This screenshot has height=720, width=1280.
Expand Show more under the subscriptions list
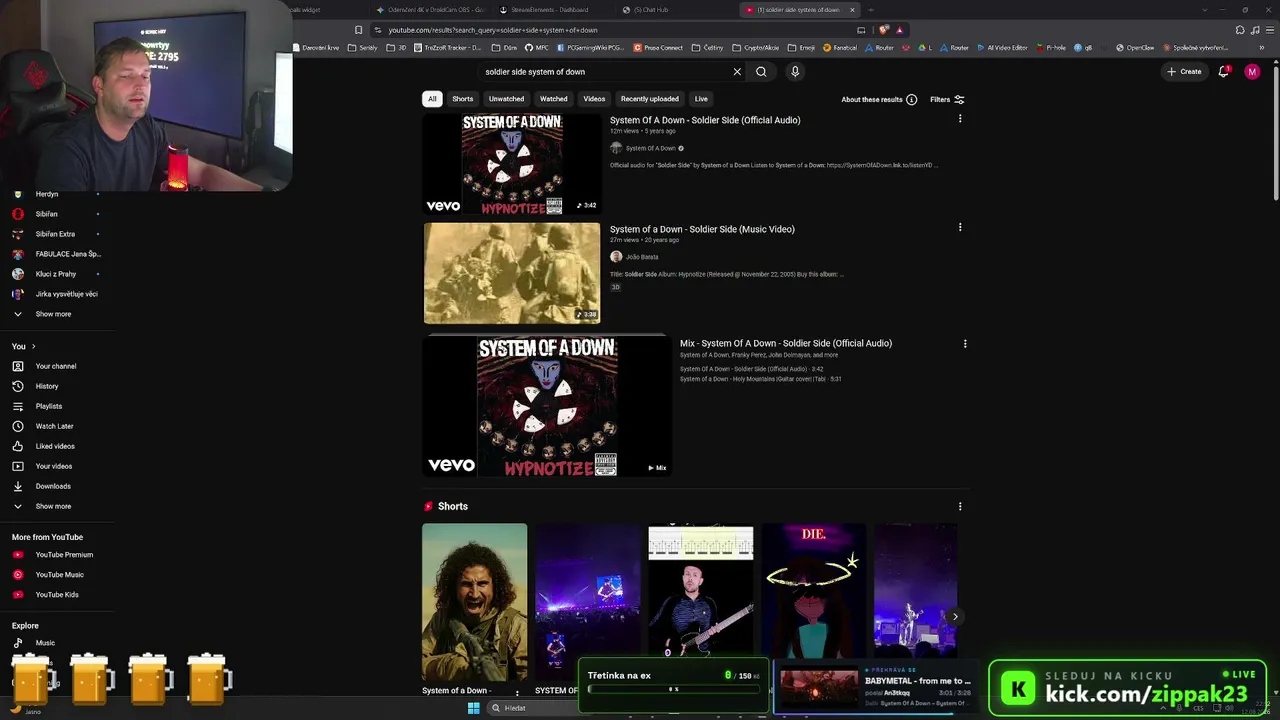coord(53,314)
